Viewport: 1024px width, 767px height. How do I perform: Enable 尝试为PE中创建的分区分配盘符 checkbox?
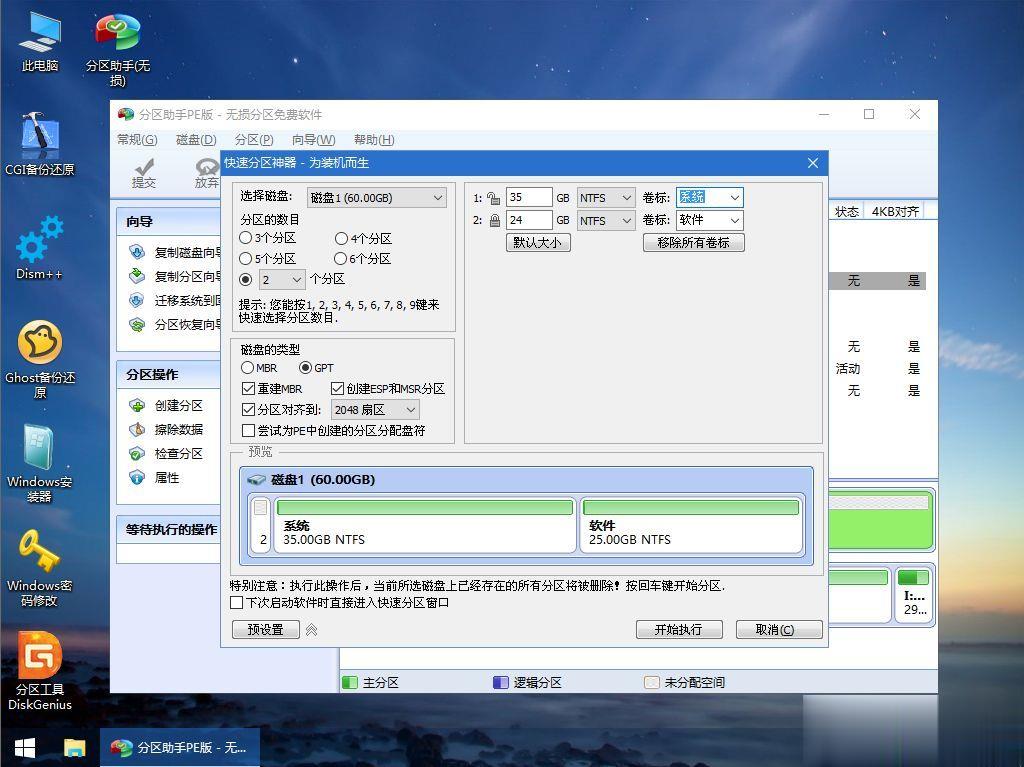point(248,431)
